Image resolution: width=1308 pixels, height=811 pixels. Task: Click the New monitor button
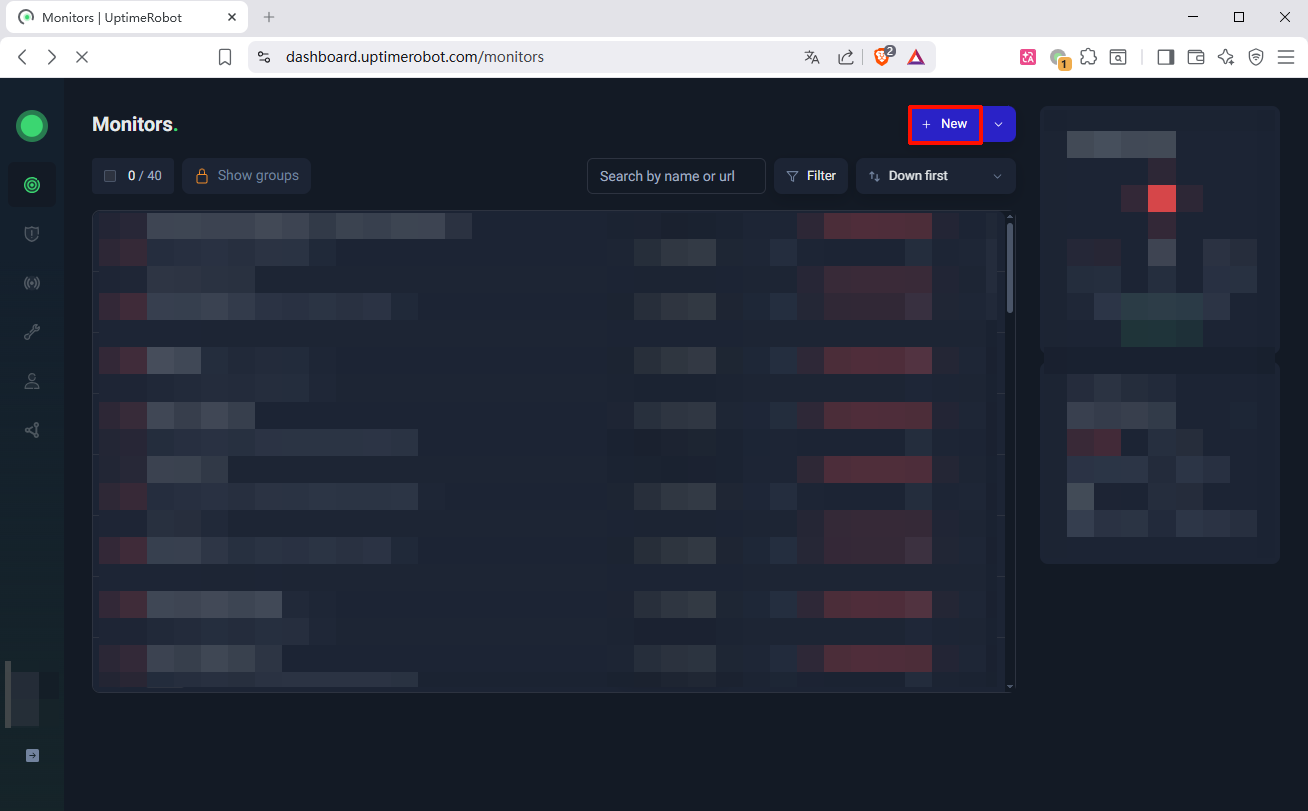(x=945, y=124)
